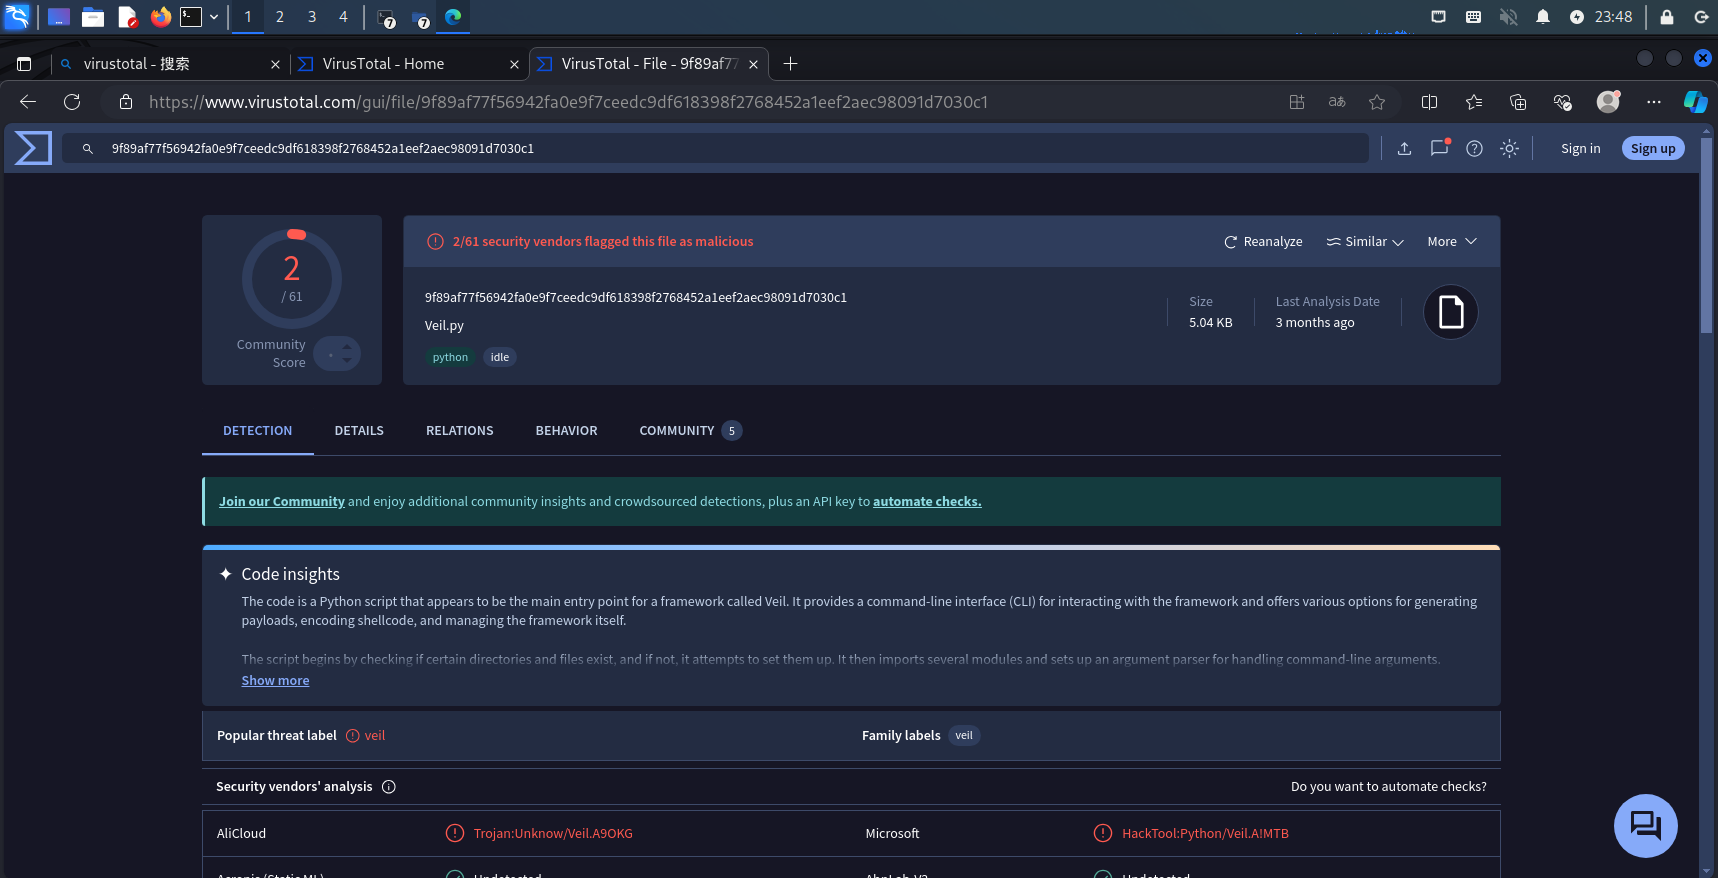Screen dimensions: 1718x878
Task: Click the upload file icon in VirusTotal header
Action: (x=1404, y=148)
